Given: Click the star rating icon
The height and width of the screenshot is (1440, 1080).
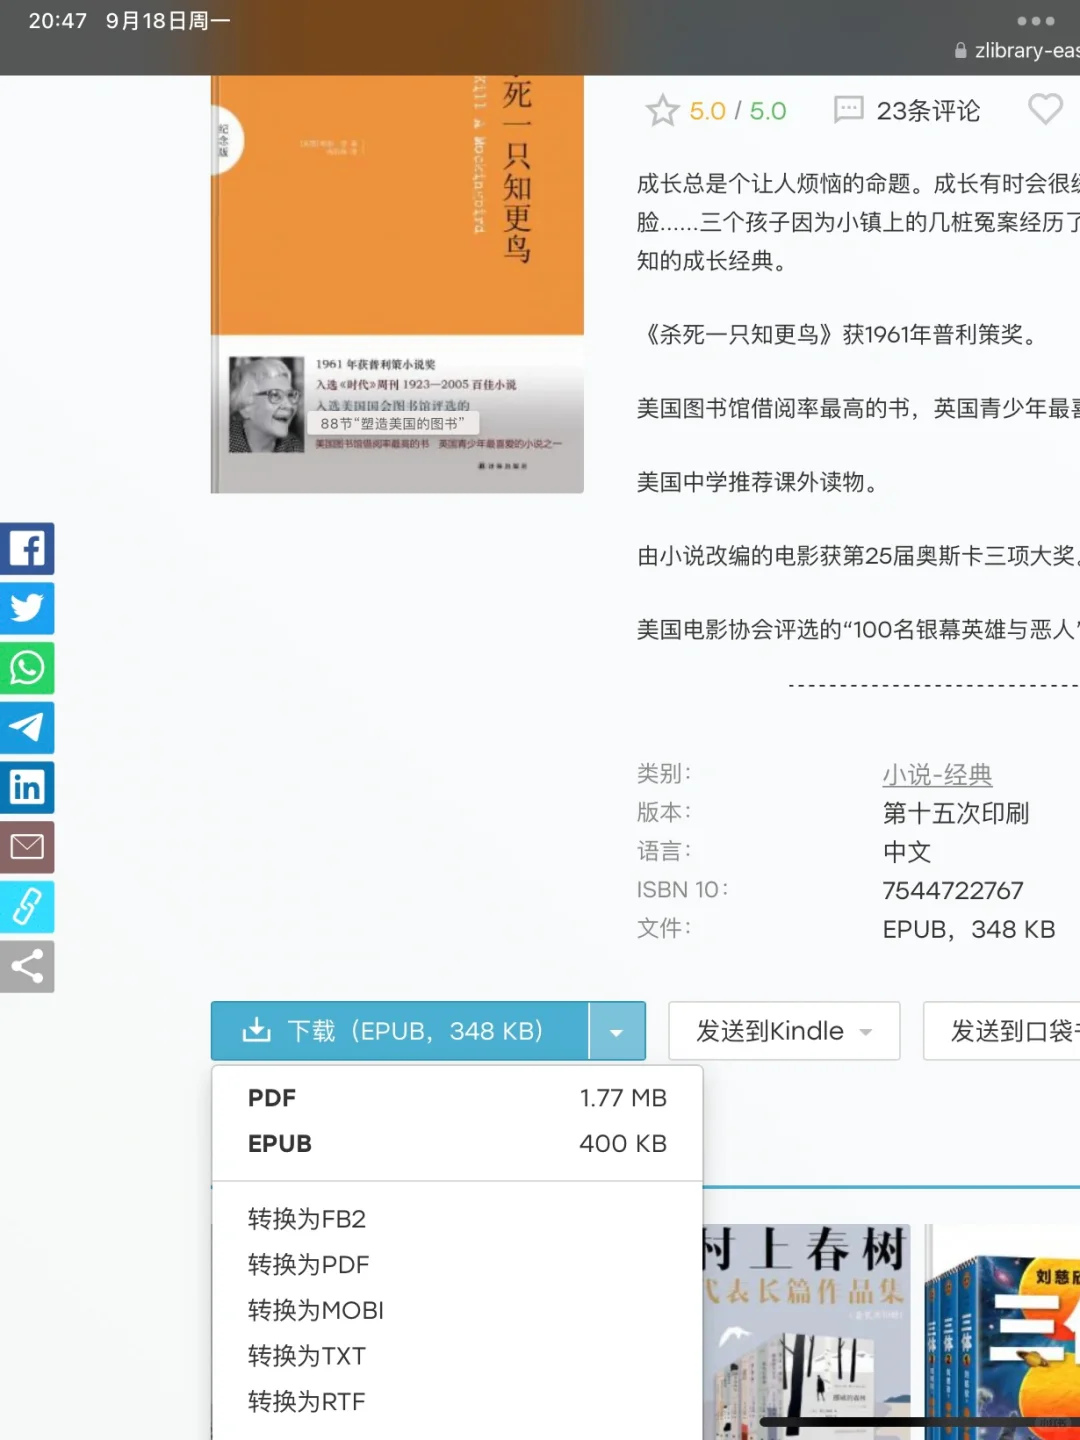Looking at the screenshot, I should [662, 110].
